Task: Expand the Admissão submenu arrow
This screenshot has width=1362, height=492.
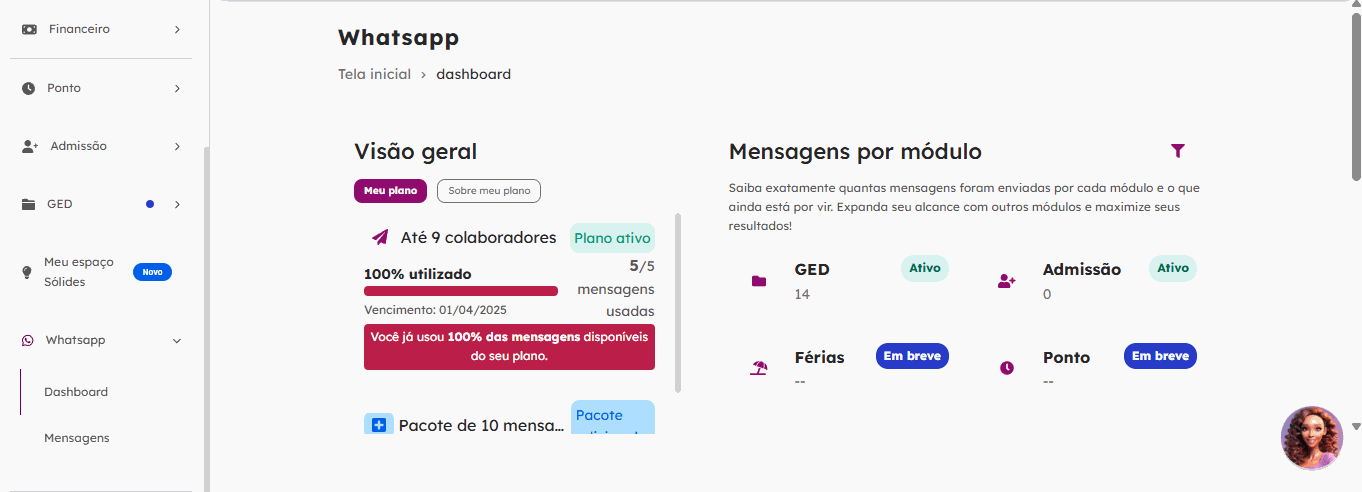Action: click(177, 147)
